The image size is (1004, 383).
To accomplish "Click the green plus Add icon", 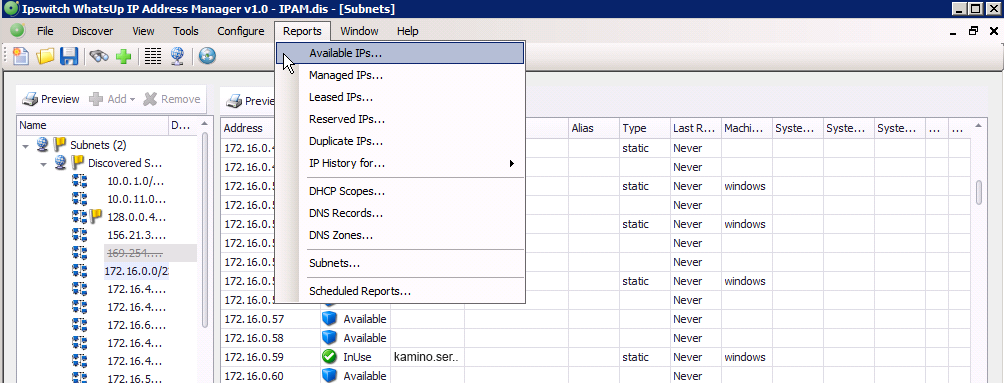I will 124,56.
